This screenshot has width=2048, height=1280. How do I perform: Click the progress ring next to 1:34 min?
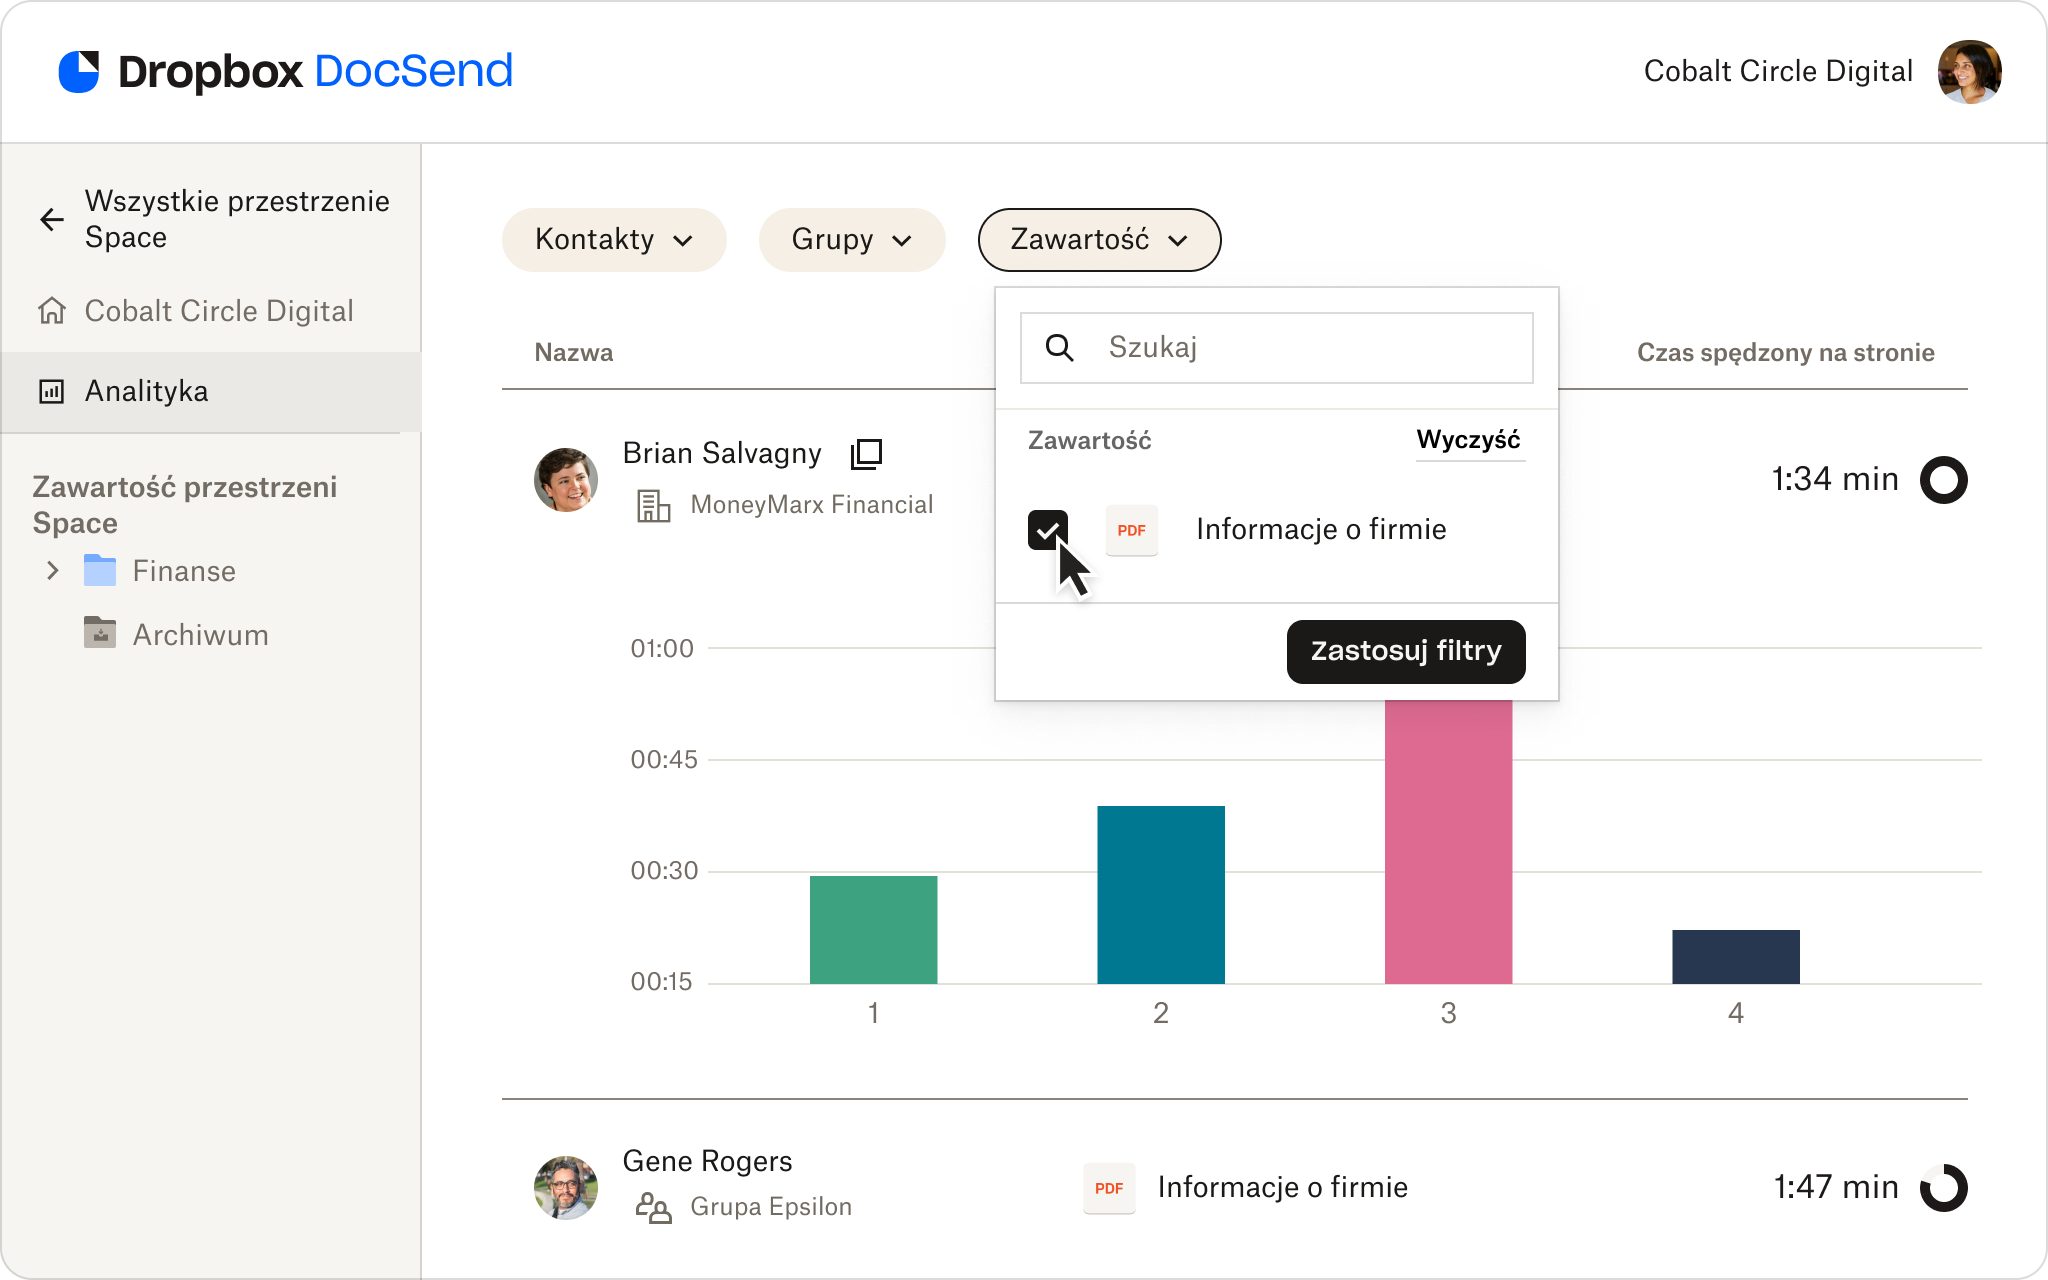coord(1944,480)
